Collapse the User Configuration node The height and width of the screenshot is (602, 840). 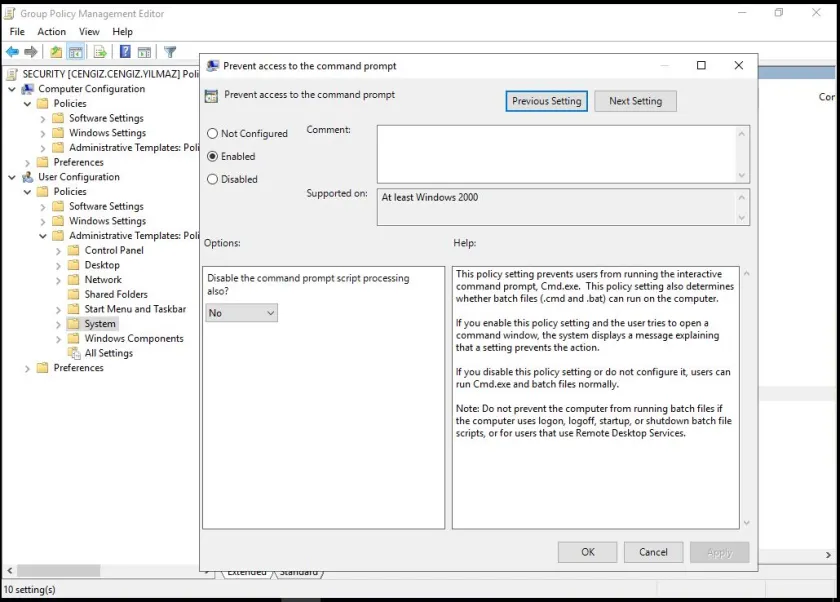click(x=12, y=177)
